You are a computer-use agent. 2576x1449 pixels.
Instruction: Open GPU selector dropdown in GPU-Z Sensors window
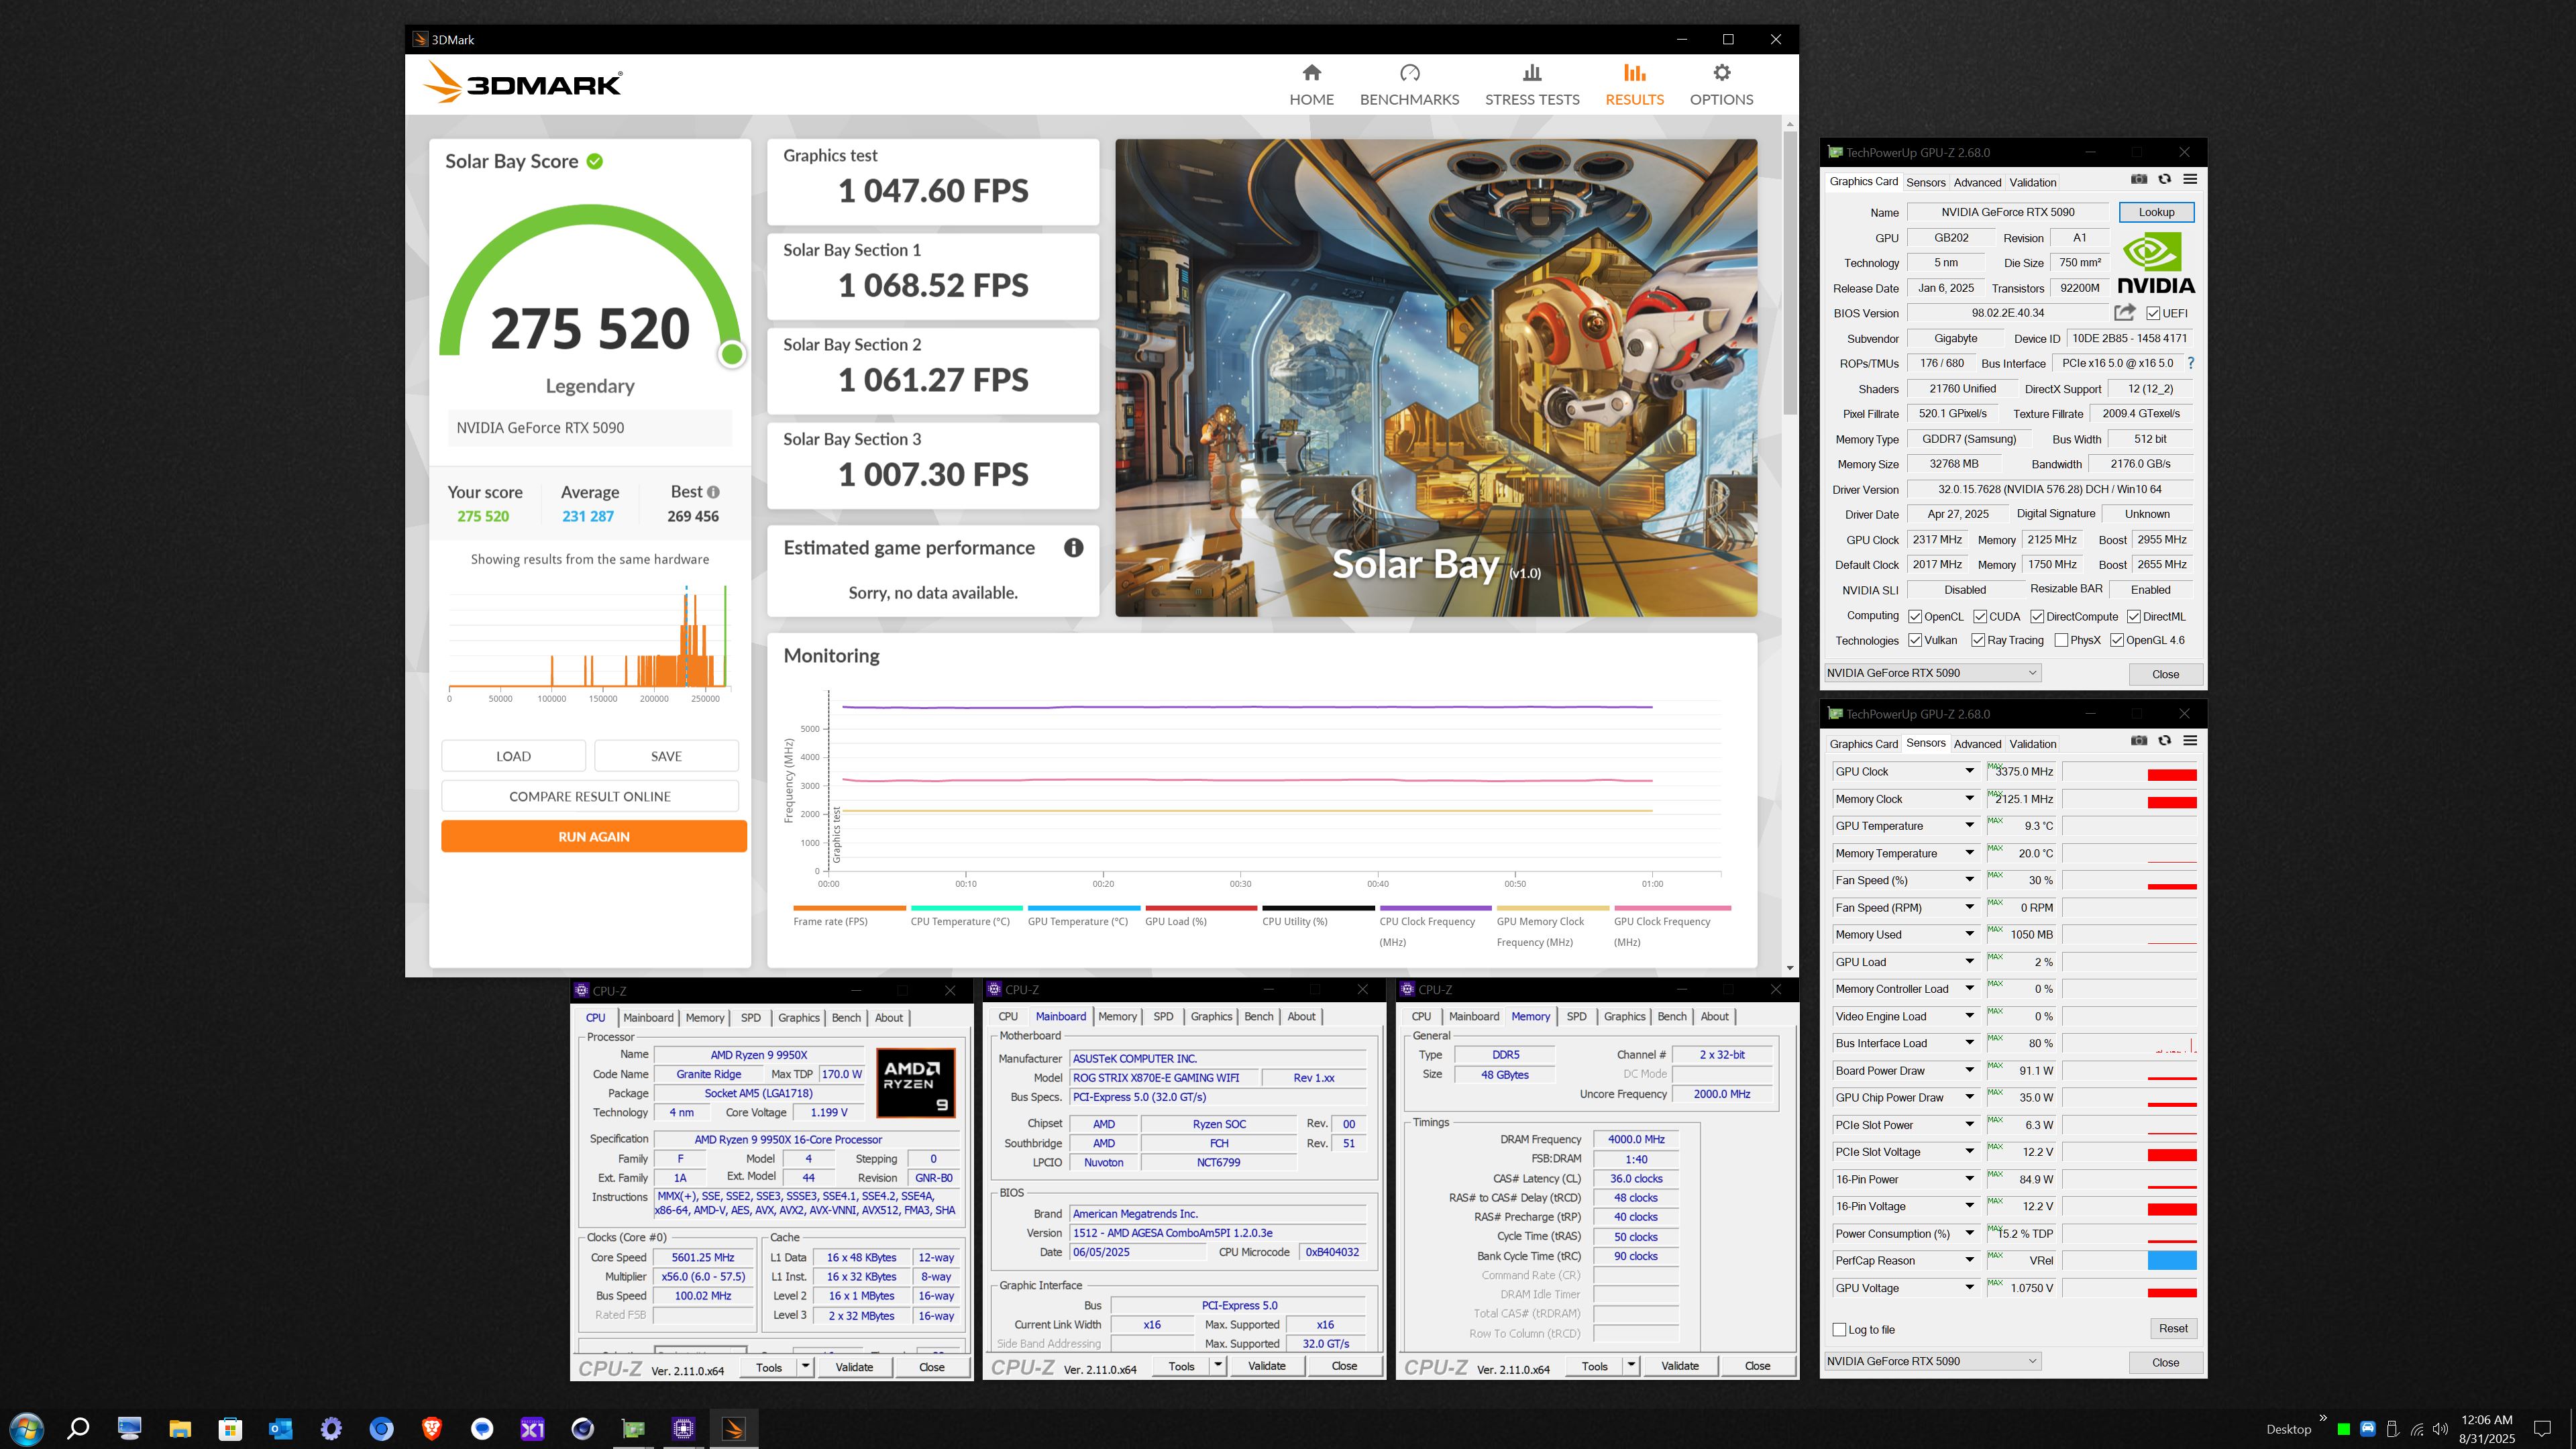(x=1932, y=1361)
